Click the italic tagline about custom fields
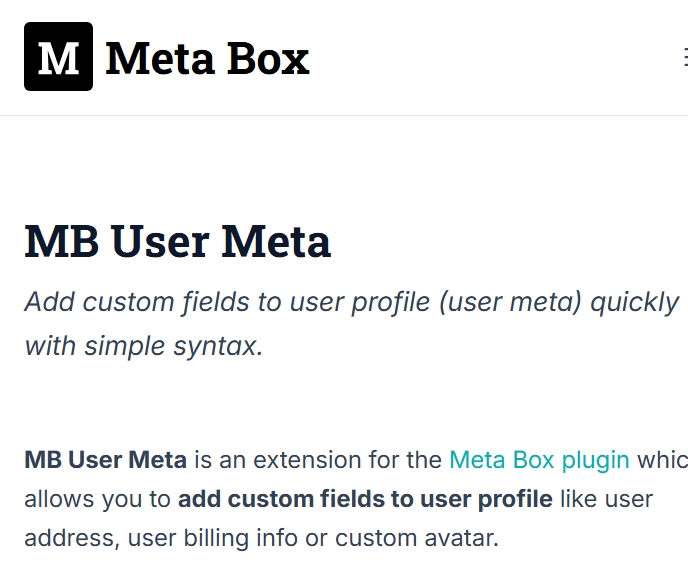The height and width of the screenshot is (585, 688). click(x=351, y=324)
